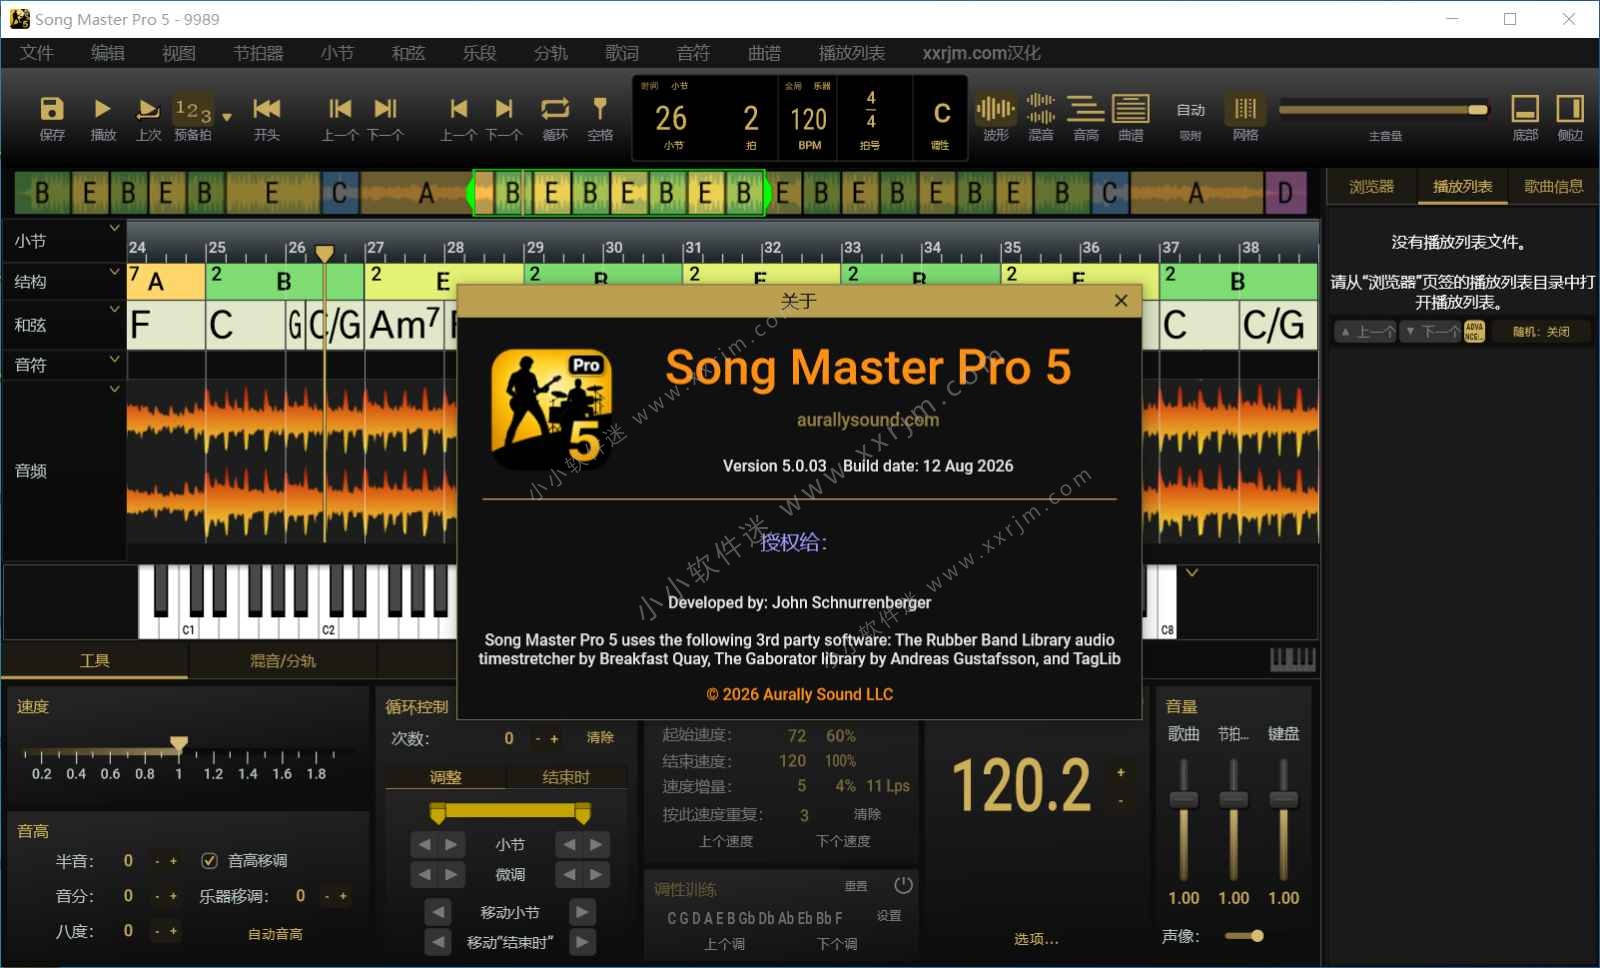The image size is (1600, 968).
Task: Select the 混音 mix view icon
Action: pyautogui.click(x=1041, y=109)
